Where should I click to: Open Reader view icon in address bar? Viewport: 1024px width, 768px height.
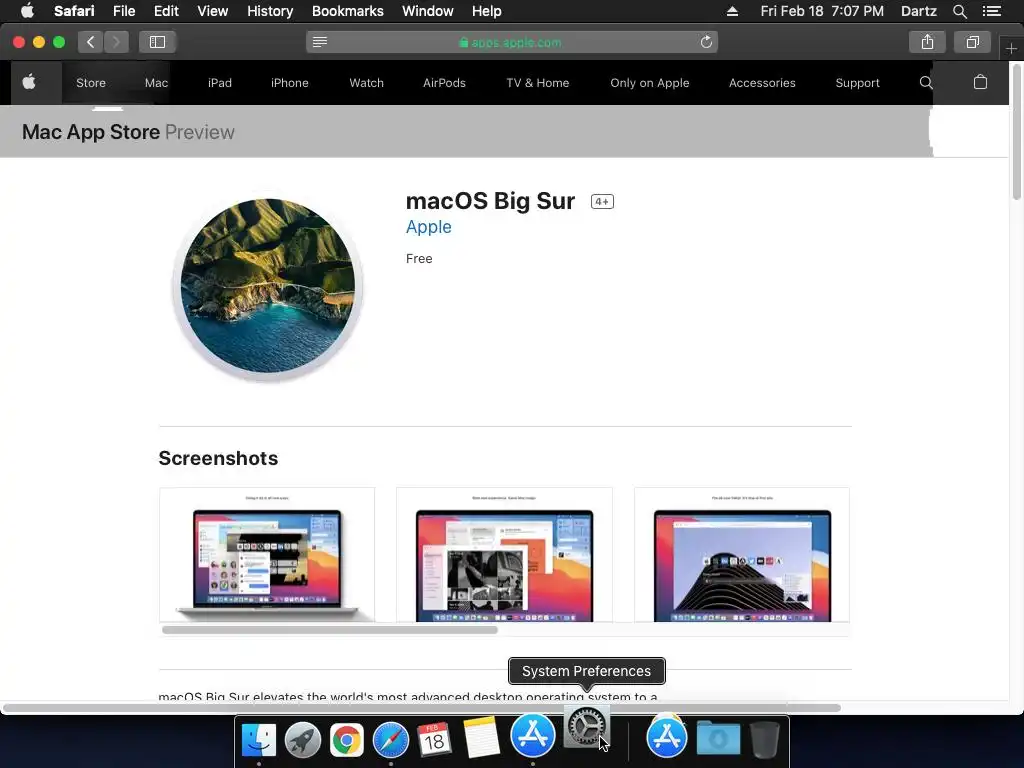[x=320, y=42]
